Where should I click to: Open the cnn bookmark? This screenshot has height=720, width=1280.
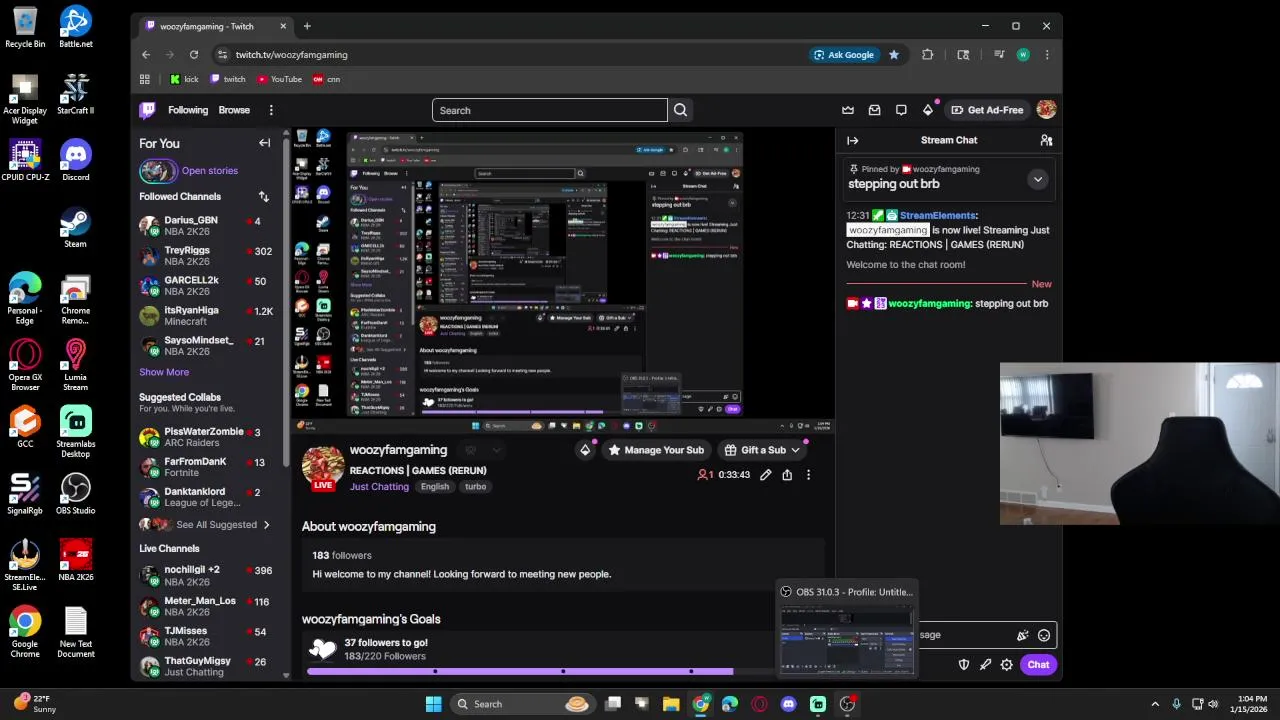tap(326, 79)
